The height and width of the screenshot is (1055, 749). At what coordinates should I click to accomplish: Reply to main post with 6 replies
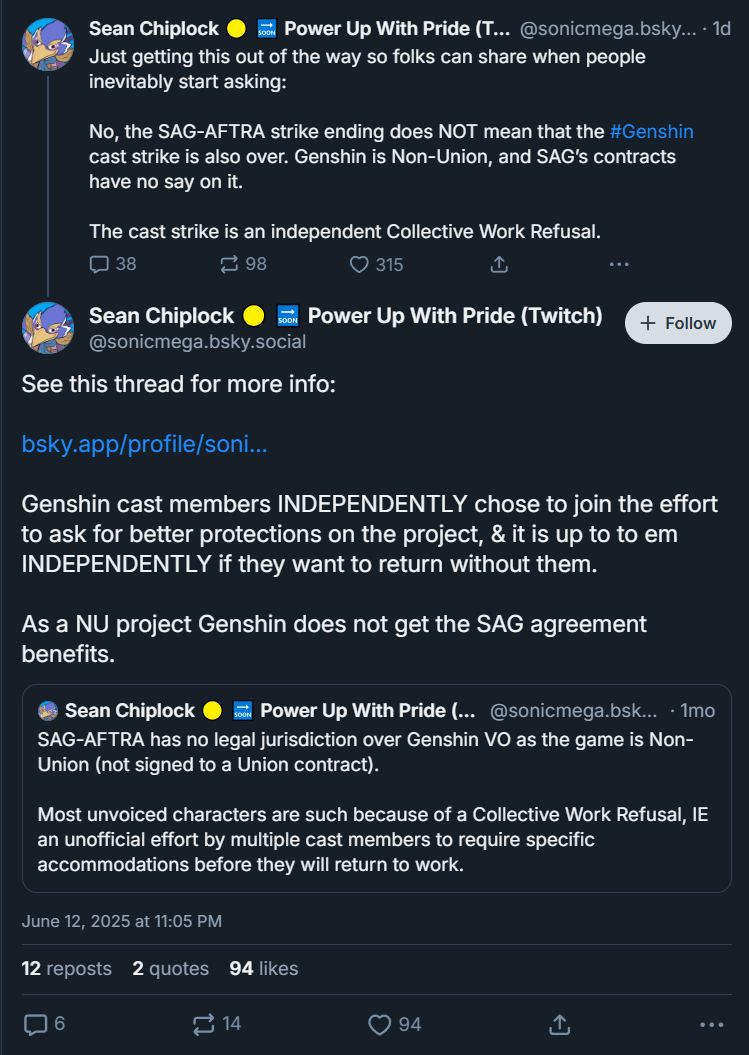(35, 1024)
